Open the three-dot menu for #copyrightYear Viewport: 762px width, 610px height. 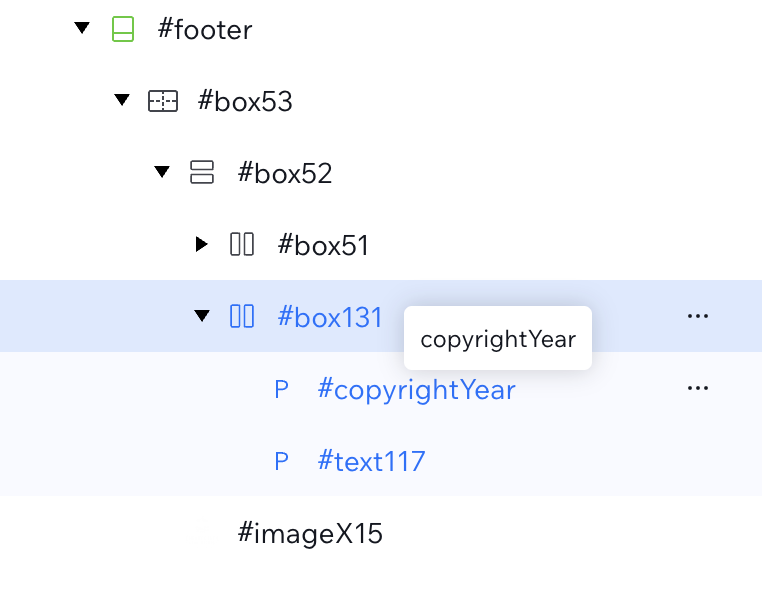(x=697, y=388)
